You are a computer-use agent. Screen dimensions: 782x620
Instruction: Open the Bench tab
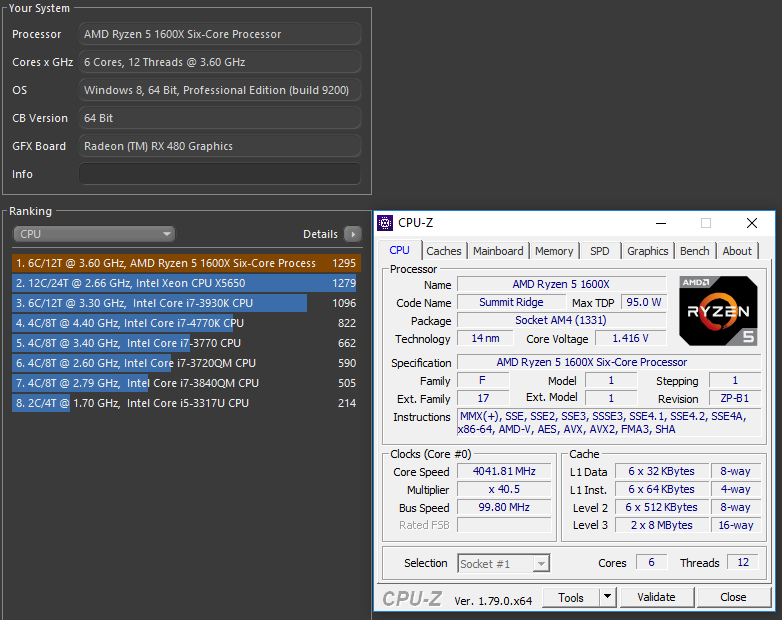coord(694,251)
